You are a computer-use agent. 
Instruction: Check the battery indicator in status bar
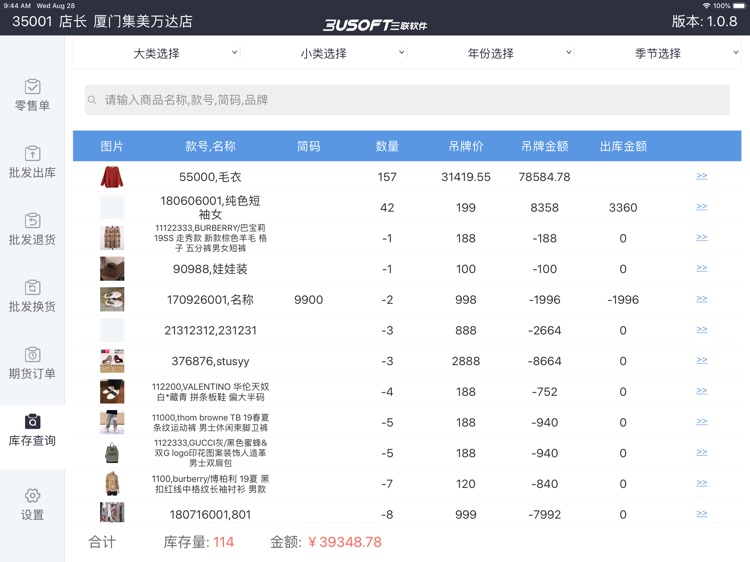click(739, 6)
